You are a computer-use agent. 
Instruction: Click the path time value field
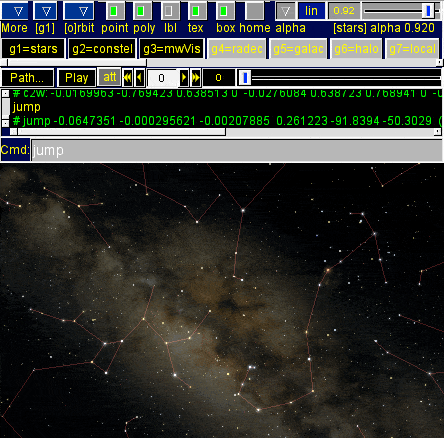coord(219,78)
